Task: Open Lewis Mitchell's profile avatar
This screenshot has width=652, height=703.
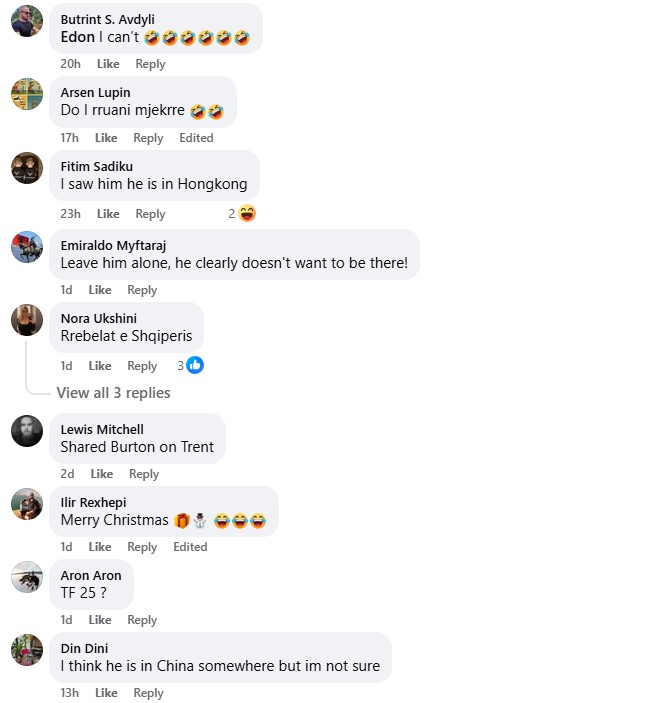Action: pyautogui.click(x=27, y=431)
